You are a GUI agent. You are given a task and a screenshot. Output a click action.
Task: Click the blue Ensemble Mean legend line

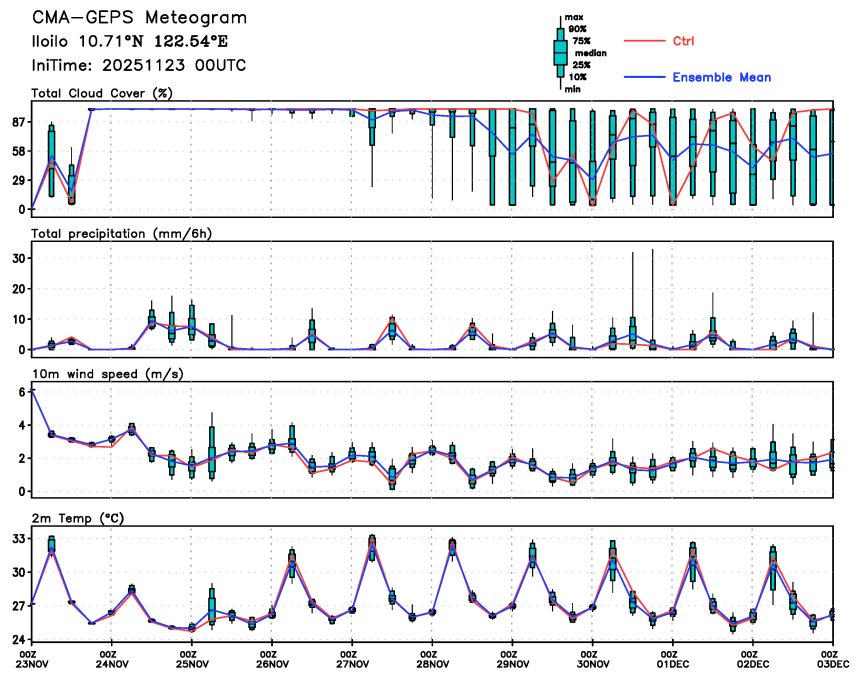click(x=644, y=77)
